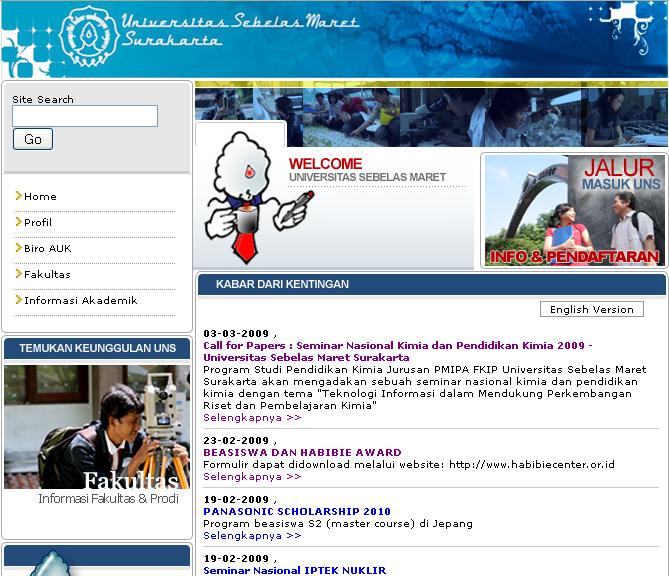Click the Universitas Sebelas Maret Surakarta banner title

(239, 30)
